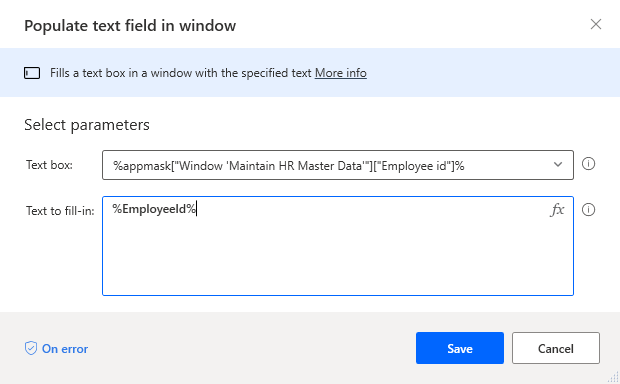Click the dialog title Populate text field in window
620x384 pixels.
click(130, 26)
